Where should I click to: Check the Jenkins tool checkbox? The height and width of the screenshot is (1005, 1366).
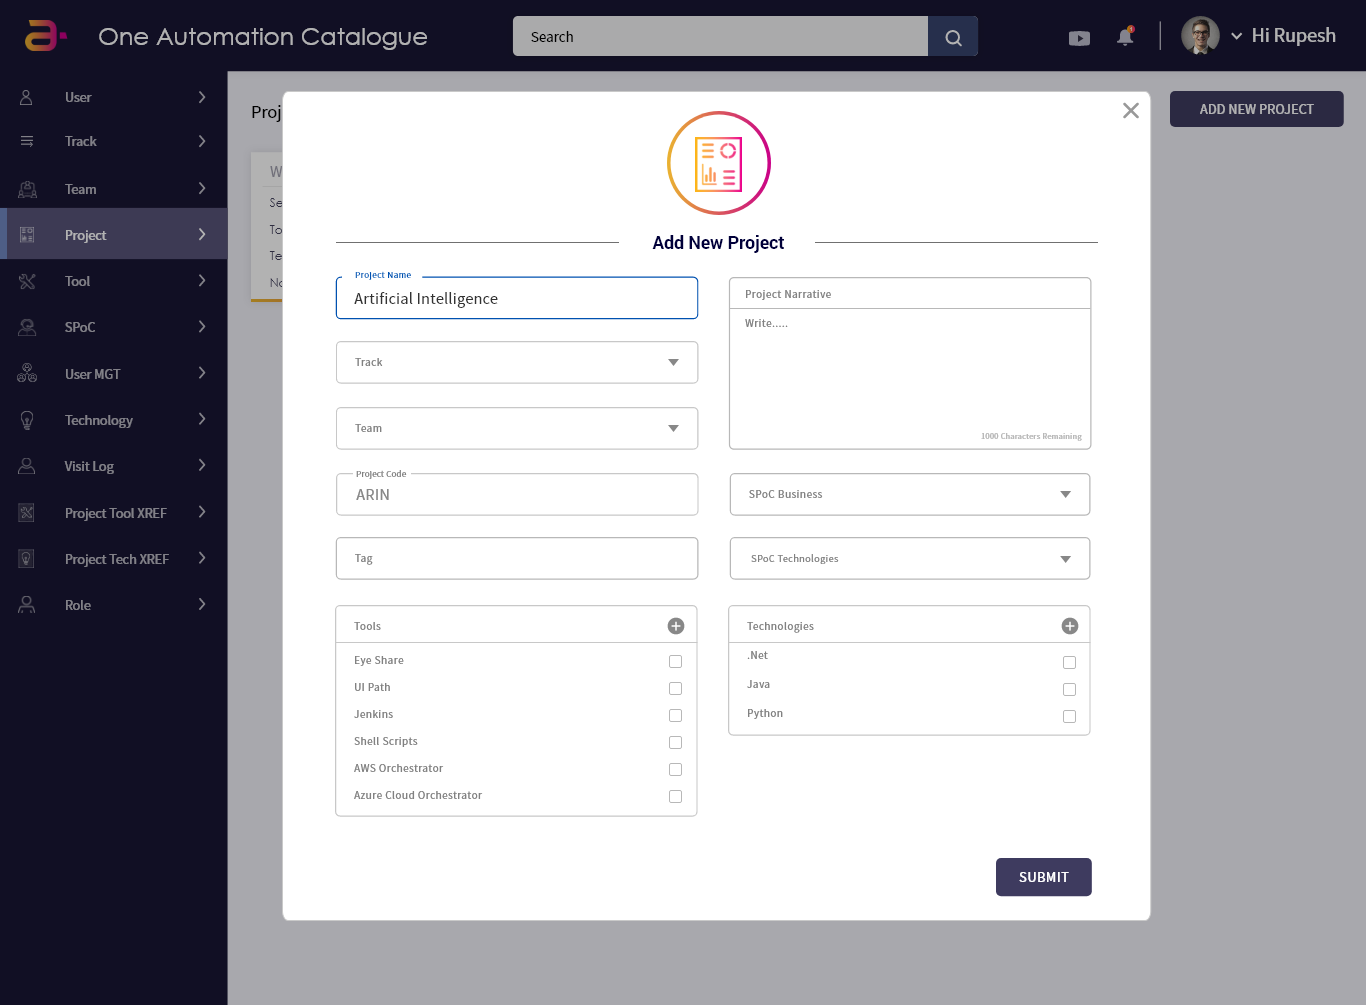675,715
